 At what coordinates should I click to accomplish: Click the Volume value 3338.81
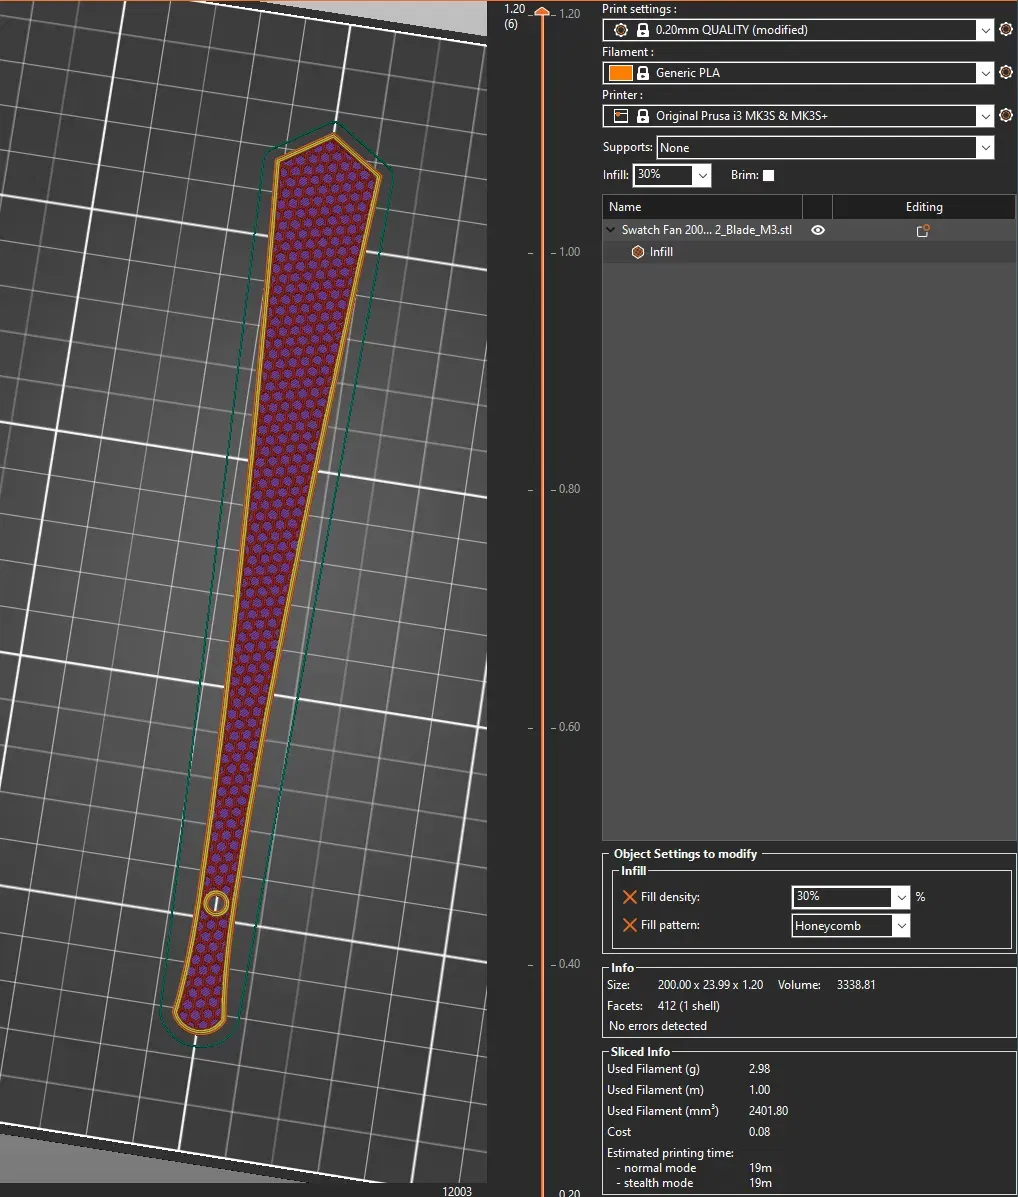pos(855,985)
